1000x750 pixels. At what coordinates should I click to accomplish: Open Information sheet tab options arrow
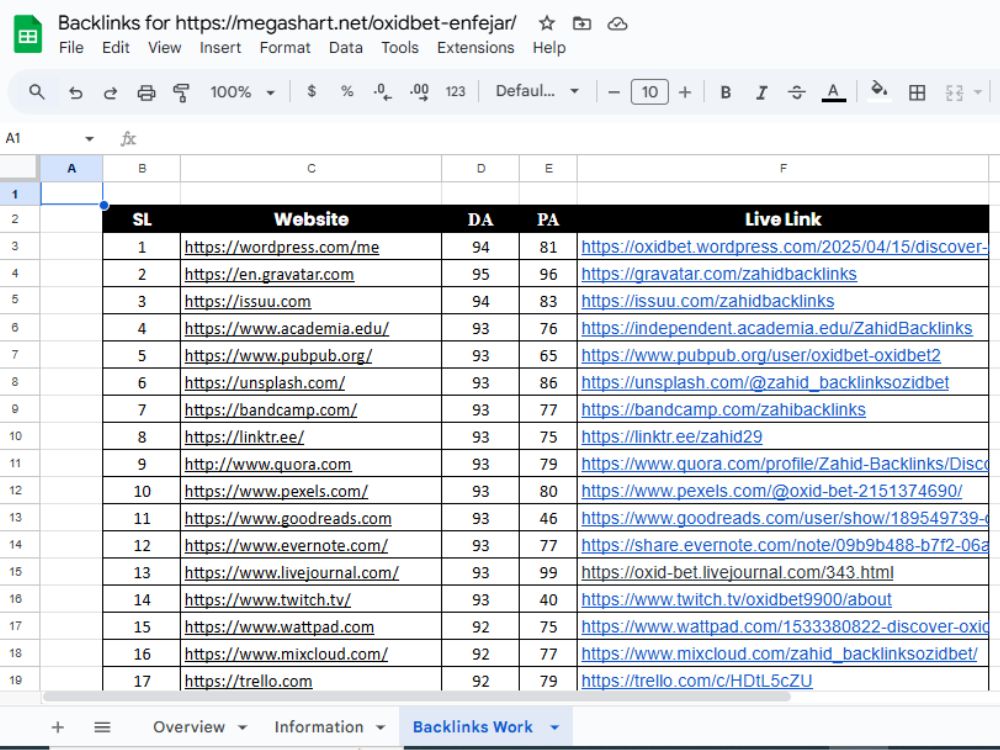(x=381, y=727)
